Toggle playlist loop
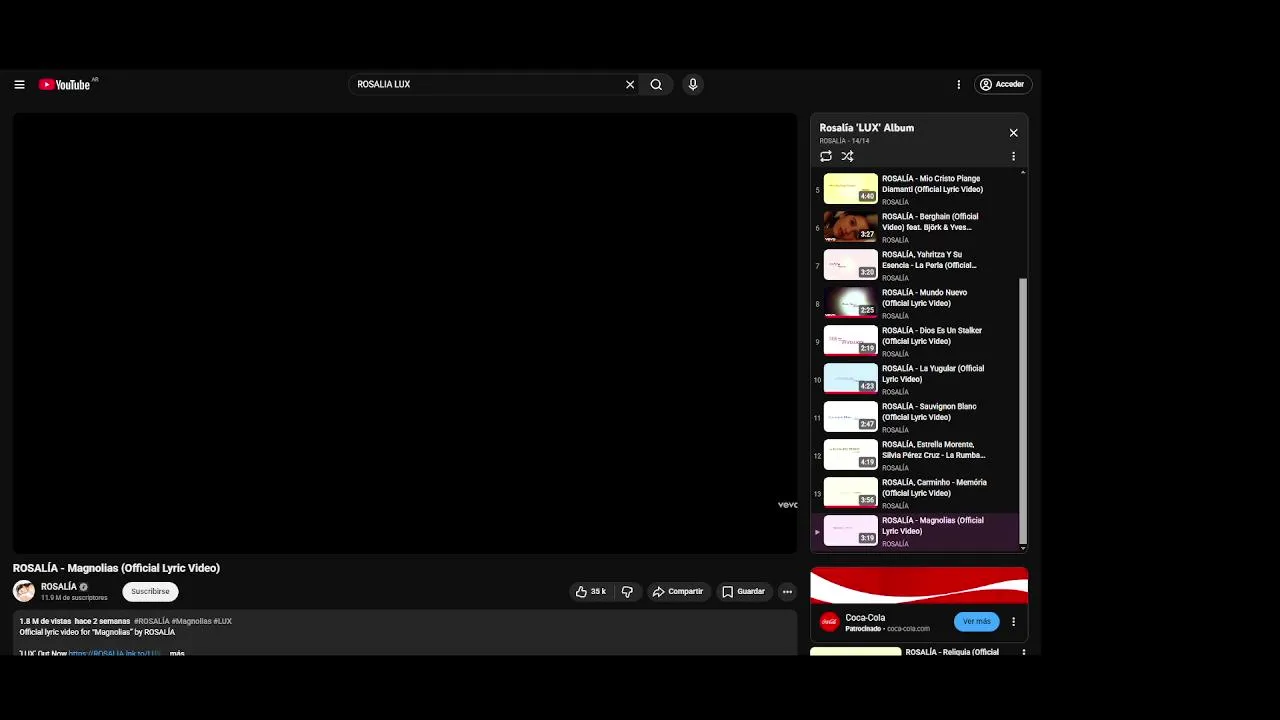Viewport: 1280px width, 720px height. [x=826, y=156]
